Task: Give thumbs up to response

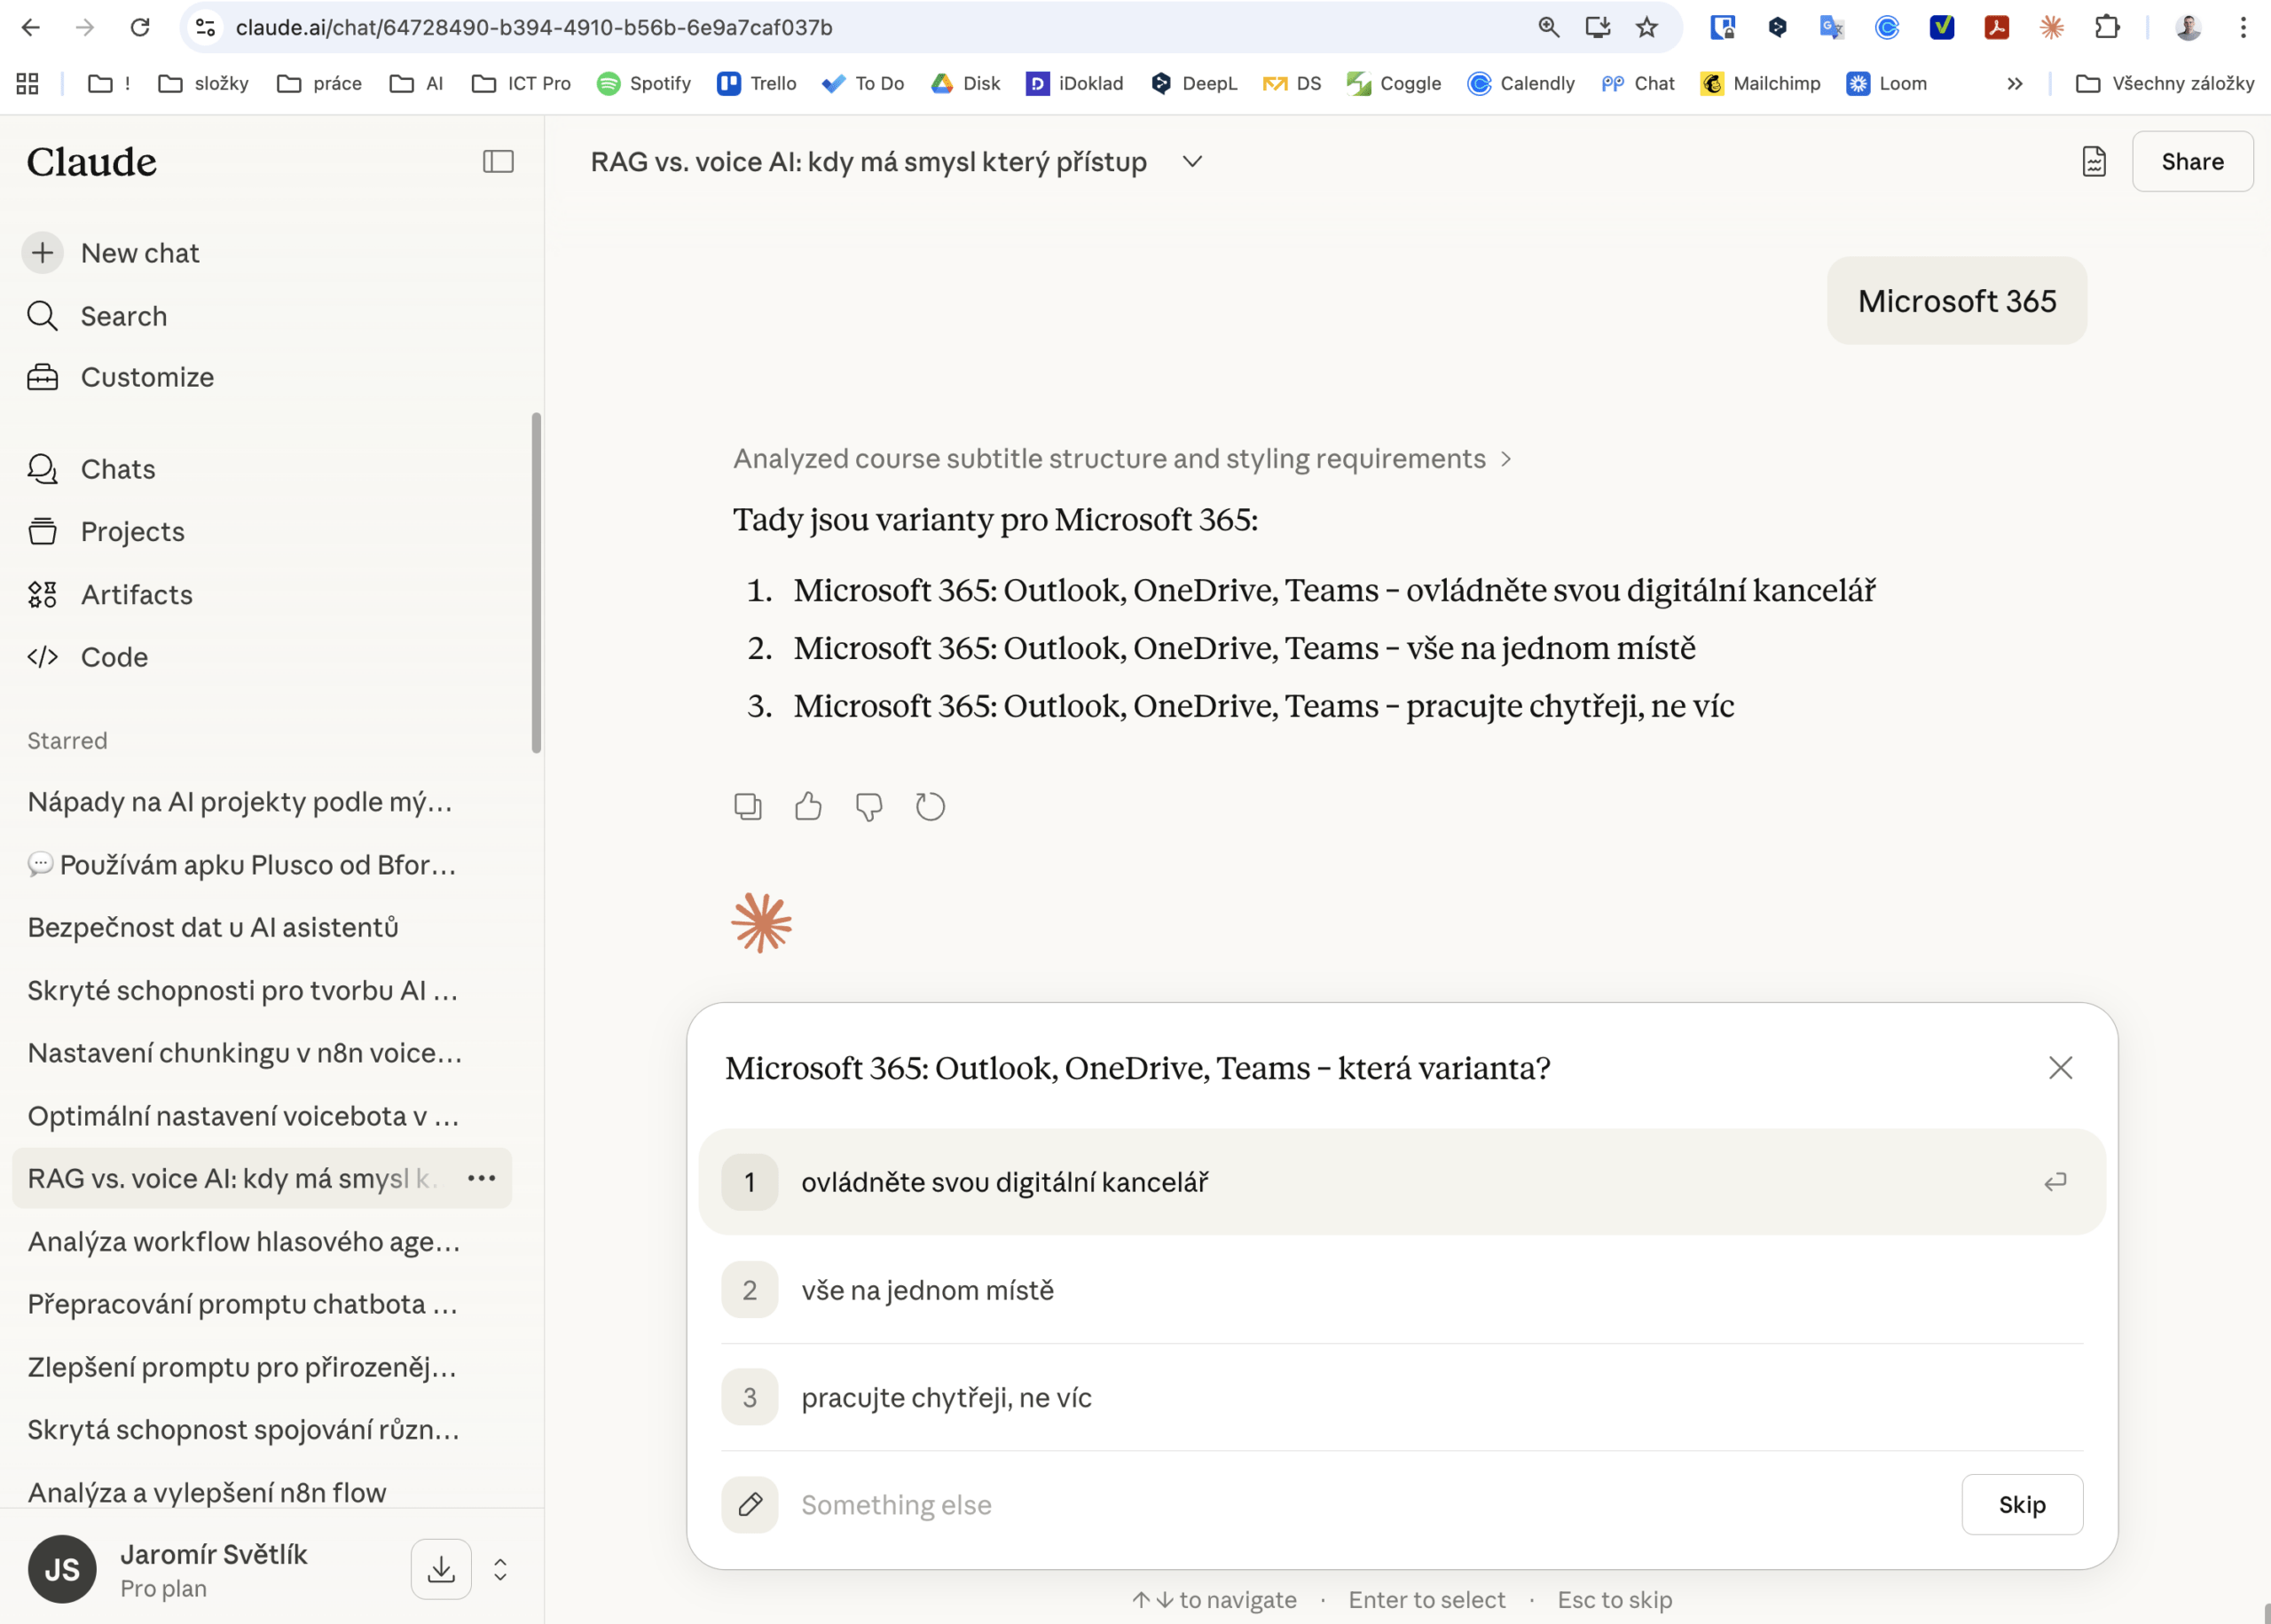Action: (x=808, y=806)
